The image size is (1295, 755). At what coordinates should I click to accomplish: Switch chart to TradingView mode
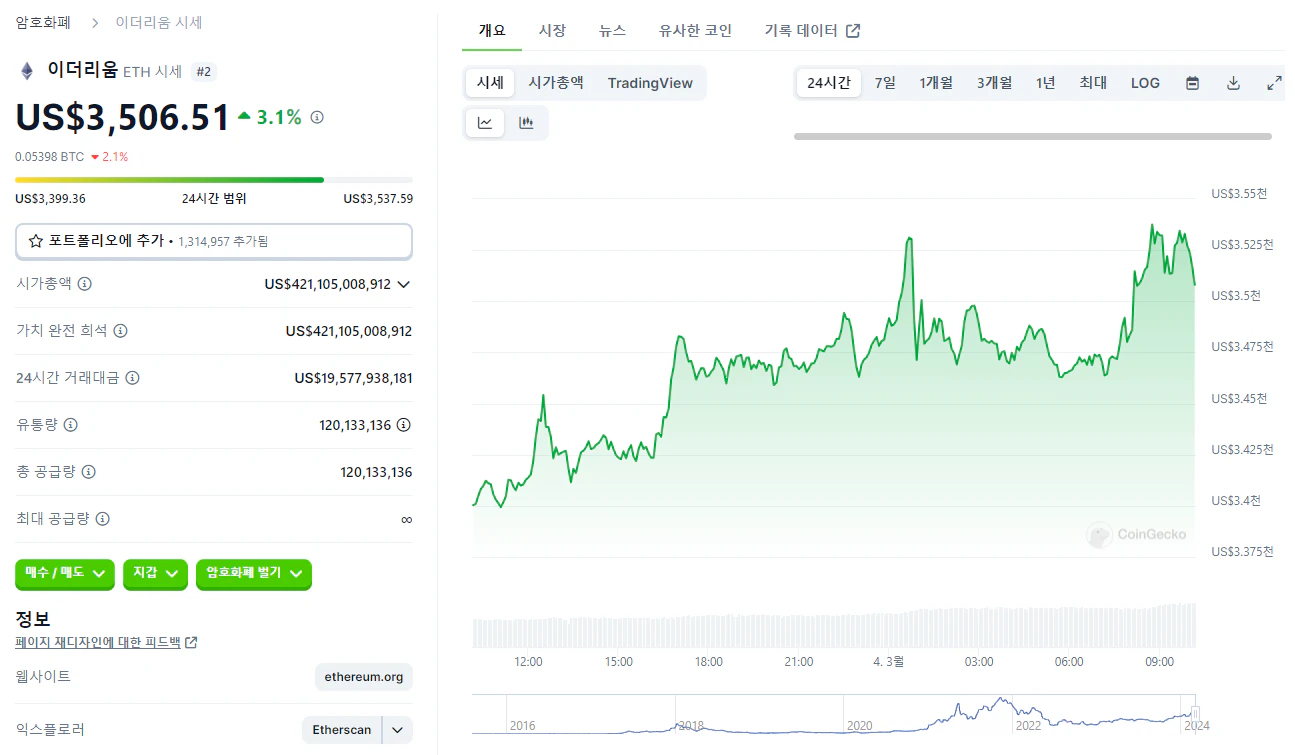(650, 83)
